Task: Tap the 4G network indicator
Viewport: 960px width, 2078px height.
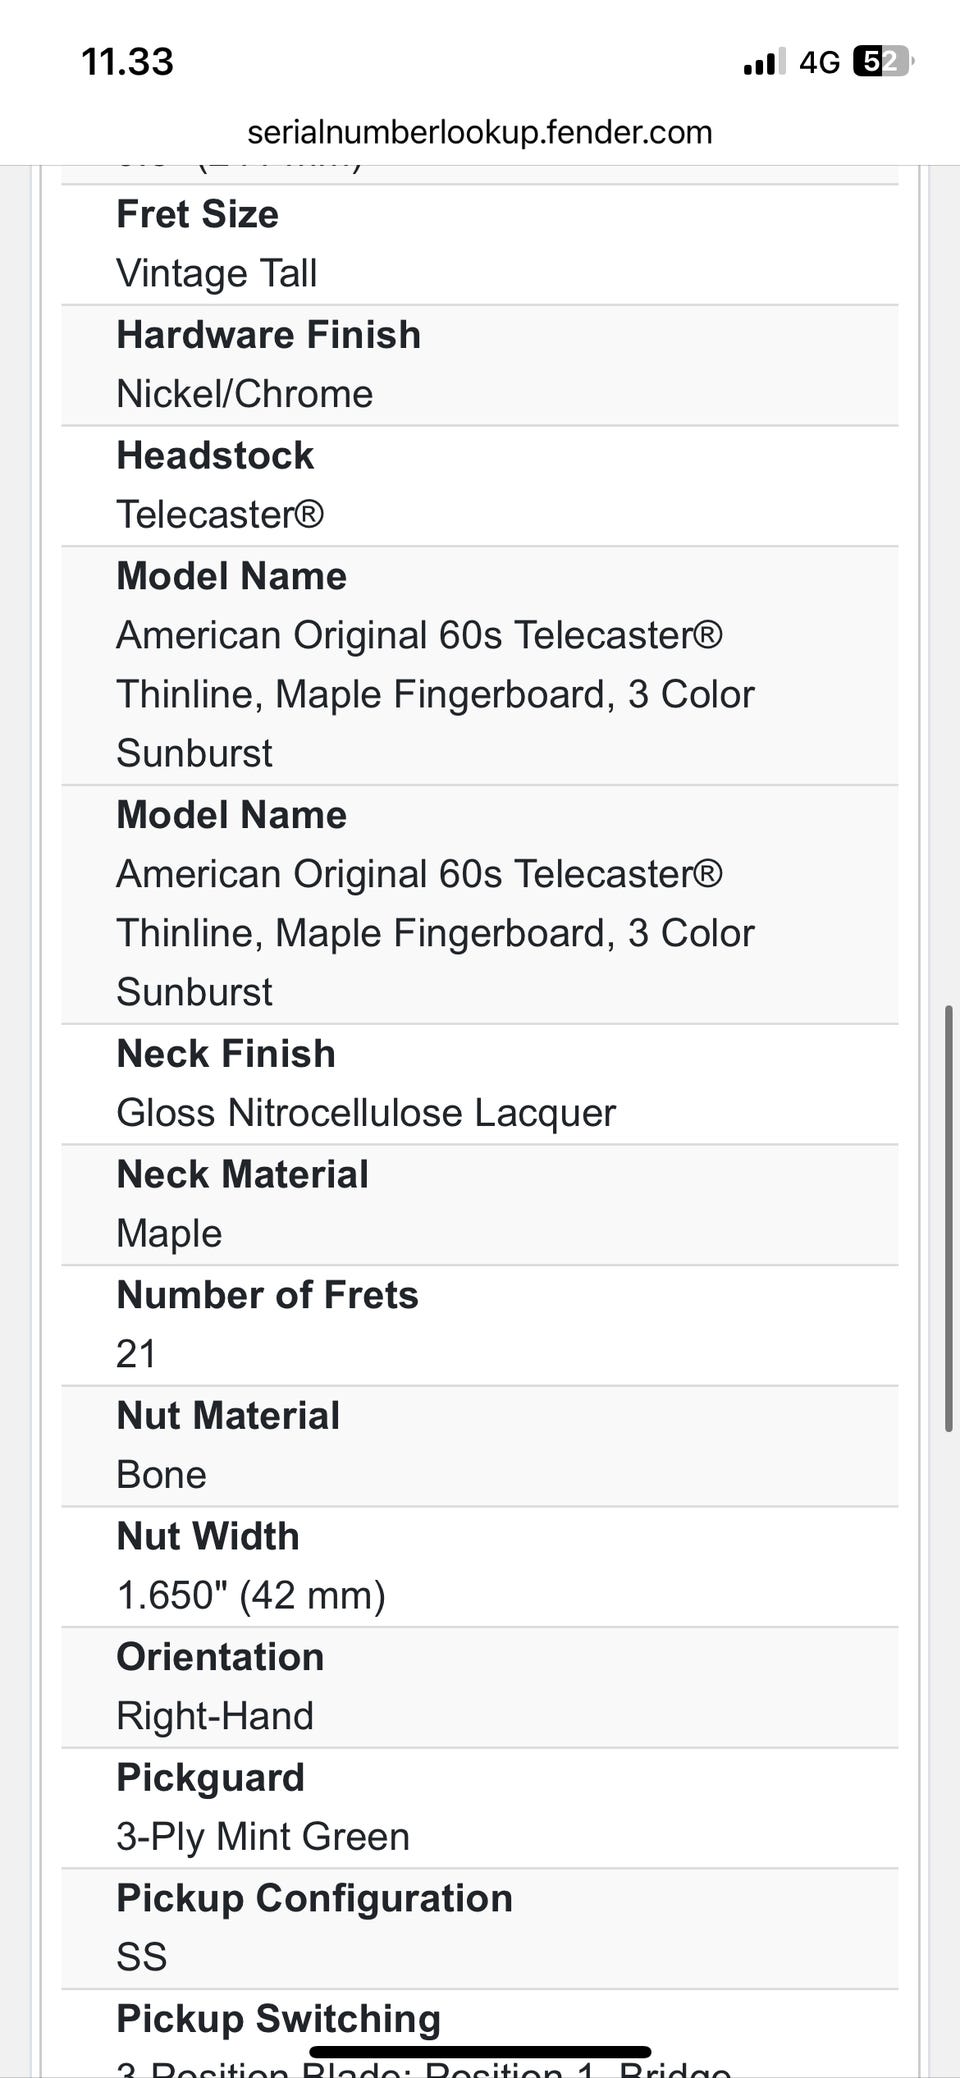Action: (x=819, y=63)
